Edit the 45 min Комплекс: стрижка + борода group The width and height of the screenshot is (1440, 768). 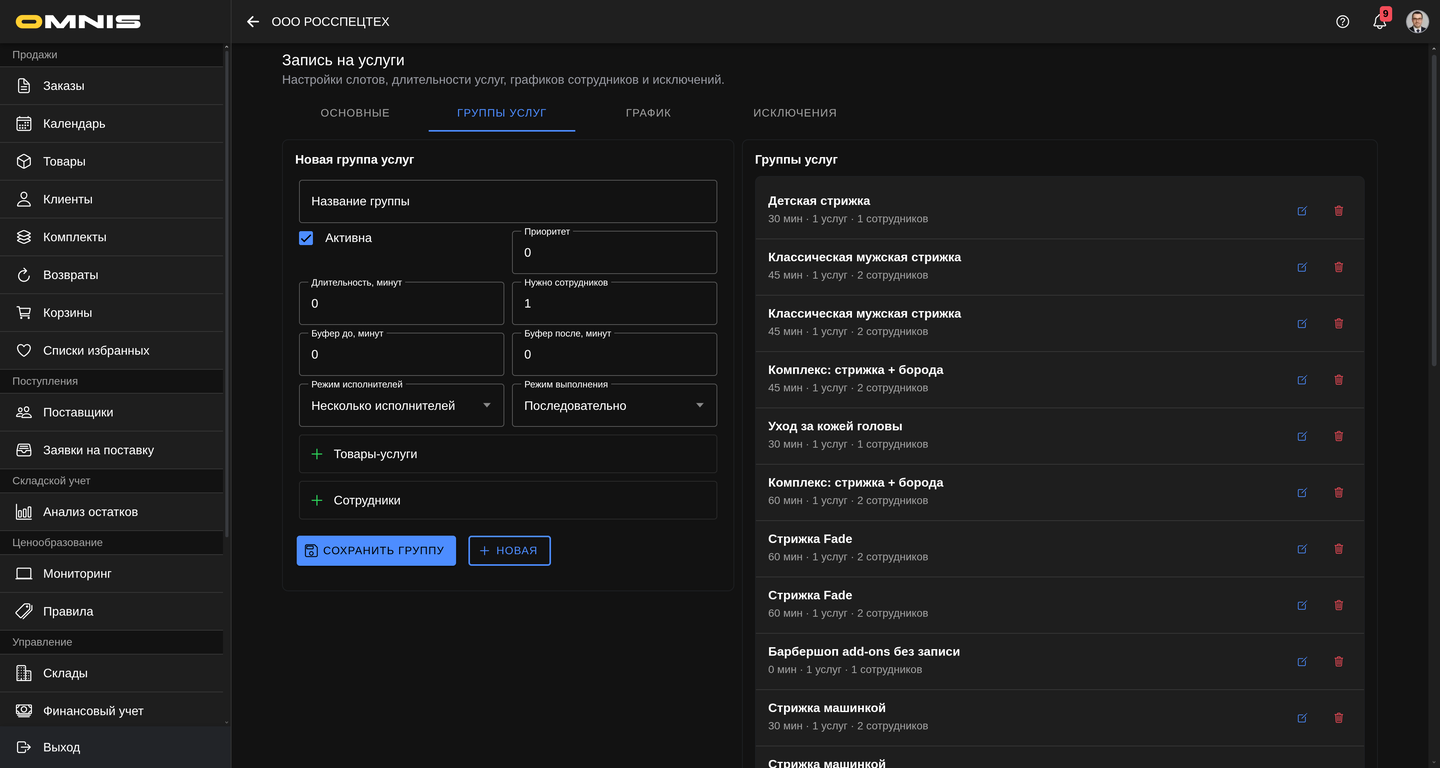(1302, 380)
